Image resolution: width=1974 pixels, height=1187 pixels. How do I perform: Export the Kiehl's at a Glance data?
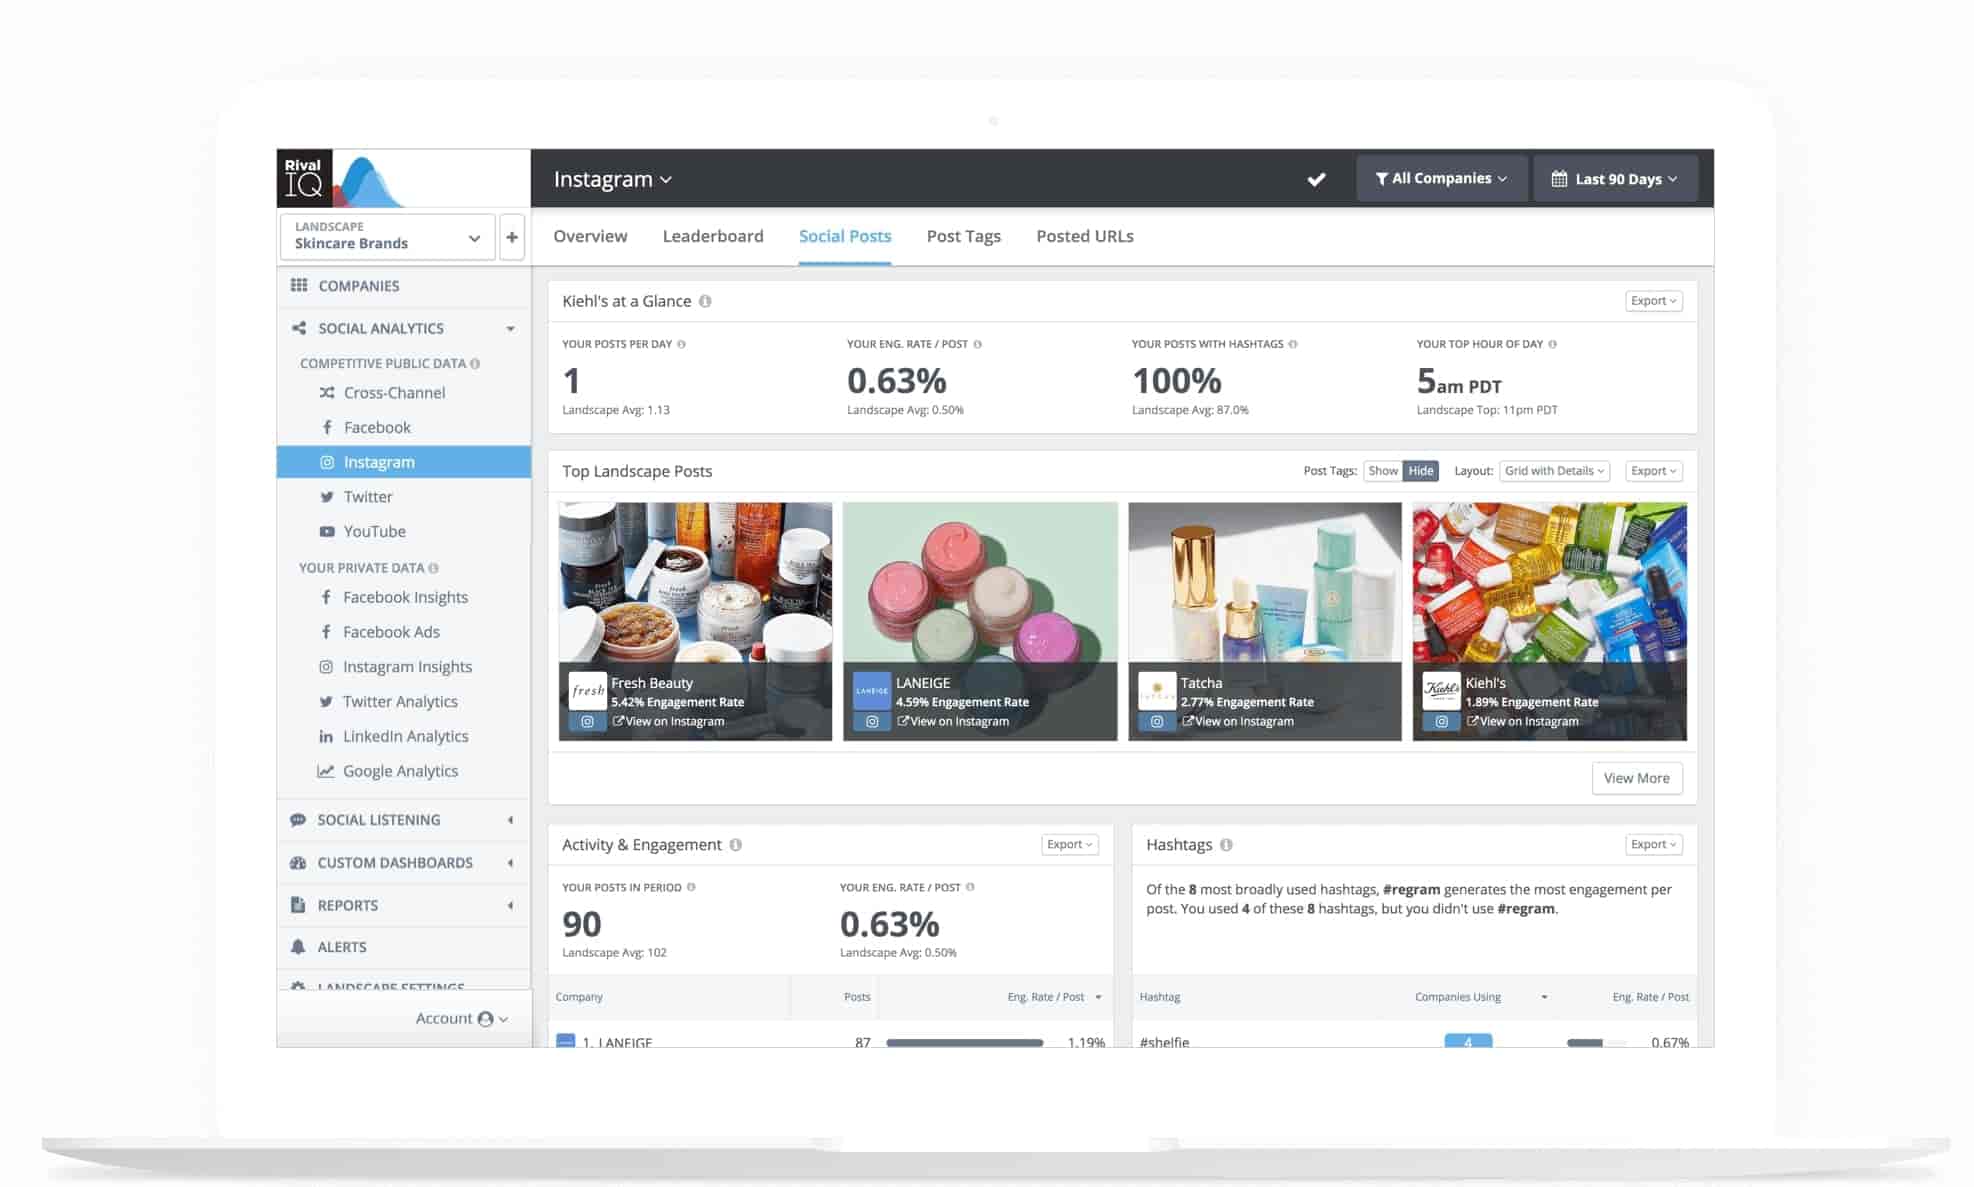[1652, 300]
